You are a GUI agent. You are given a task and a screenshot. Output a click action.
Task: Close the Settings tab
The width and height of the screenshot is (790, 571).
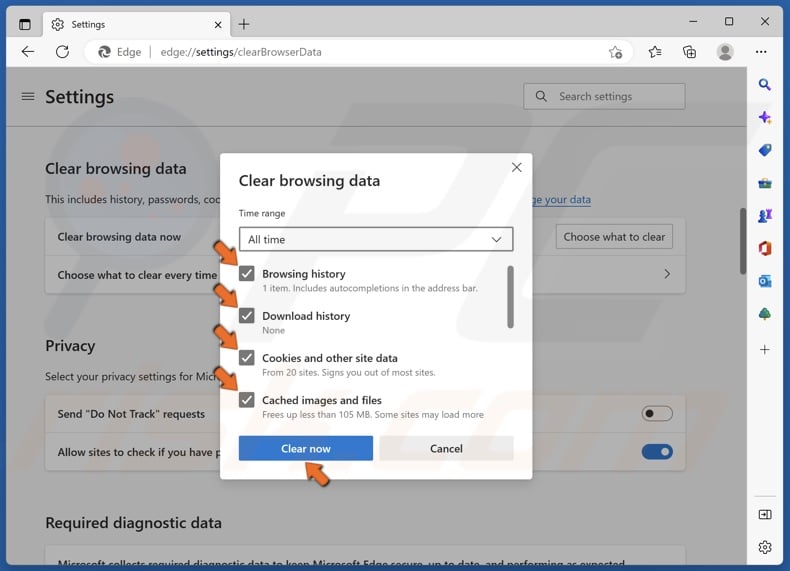(218, 25)
